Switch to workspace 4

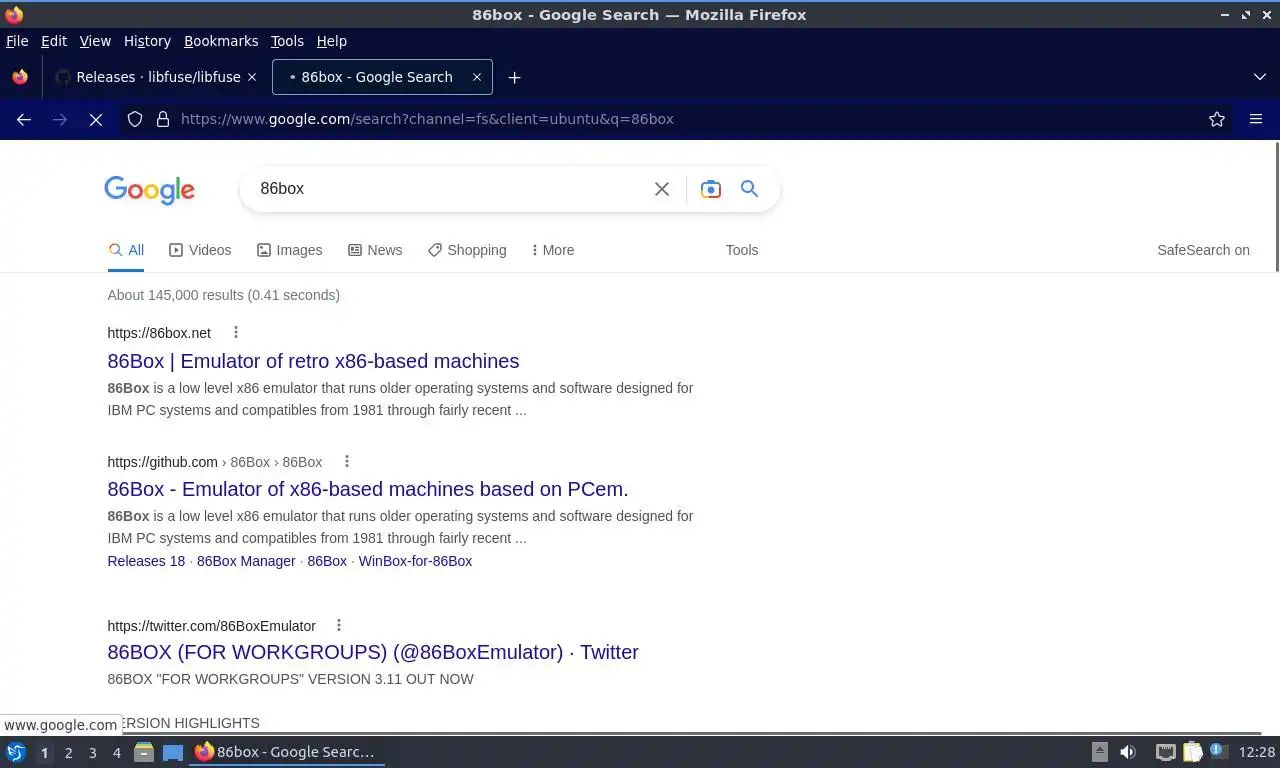coord(116,752)
